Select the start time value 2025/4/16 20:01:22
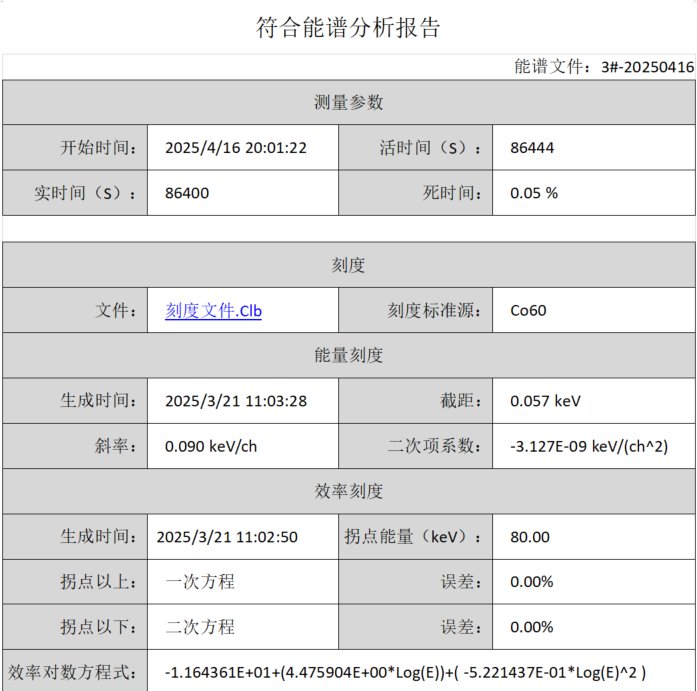 tap(235, 148)
